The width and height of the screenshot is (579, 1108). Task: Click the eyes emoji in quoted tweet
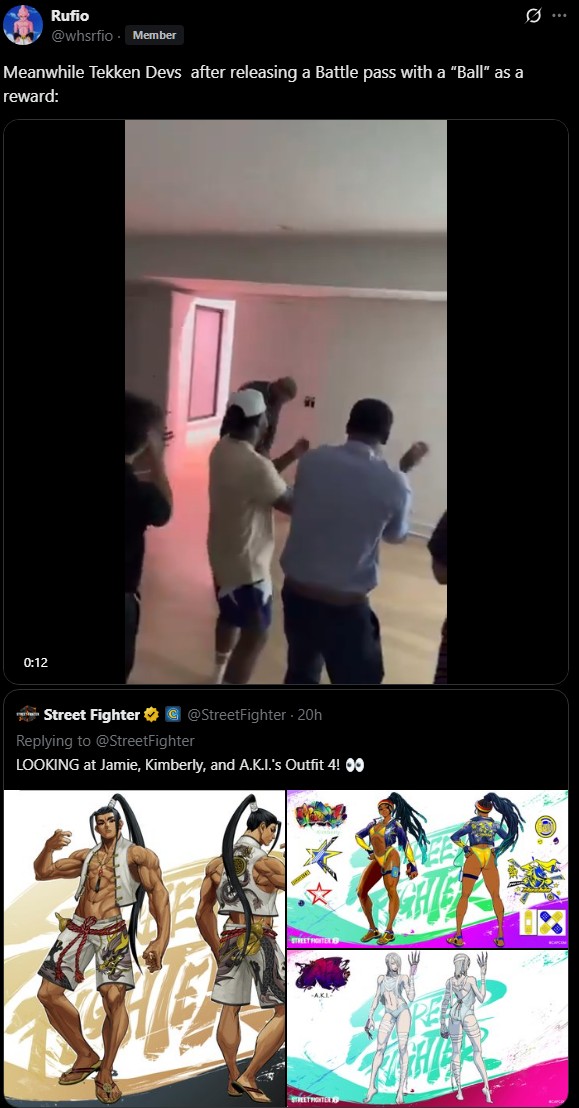[356, 765]
